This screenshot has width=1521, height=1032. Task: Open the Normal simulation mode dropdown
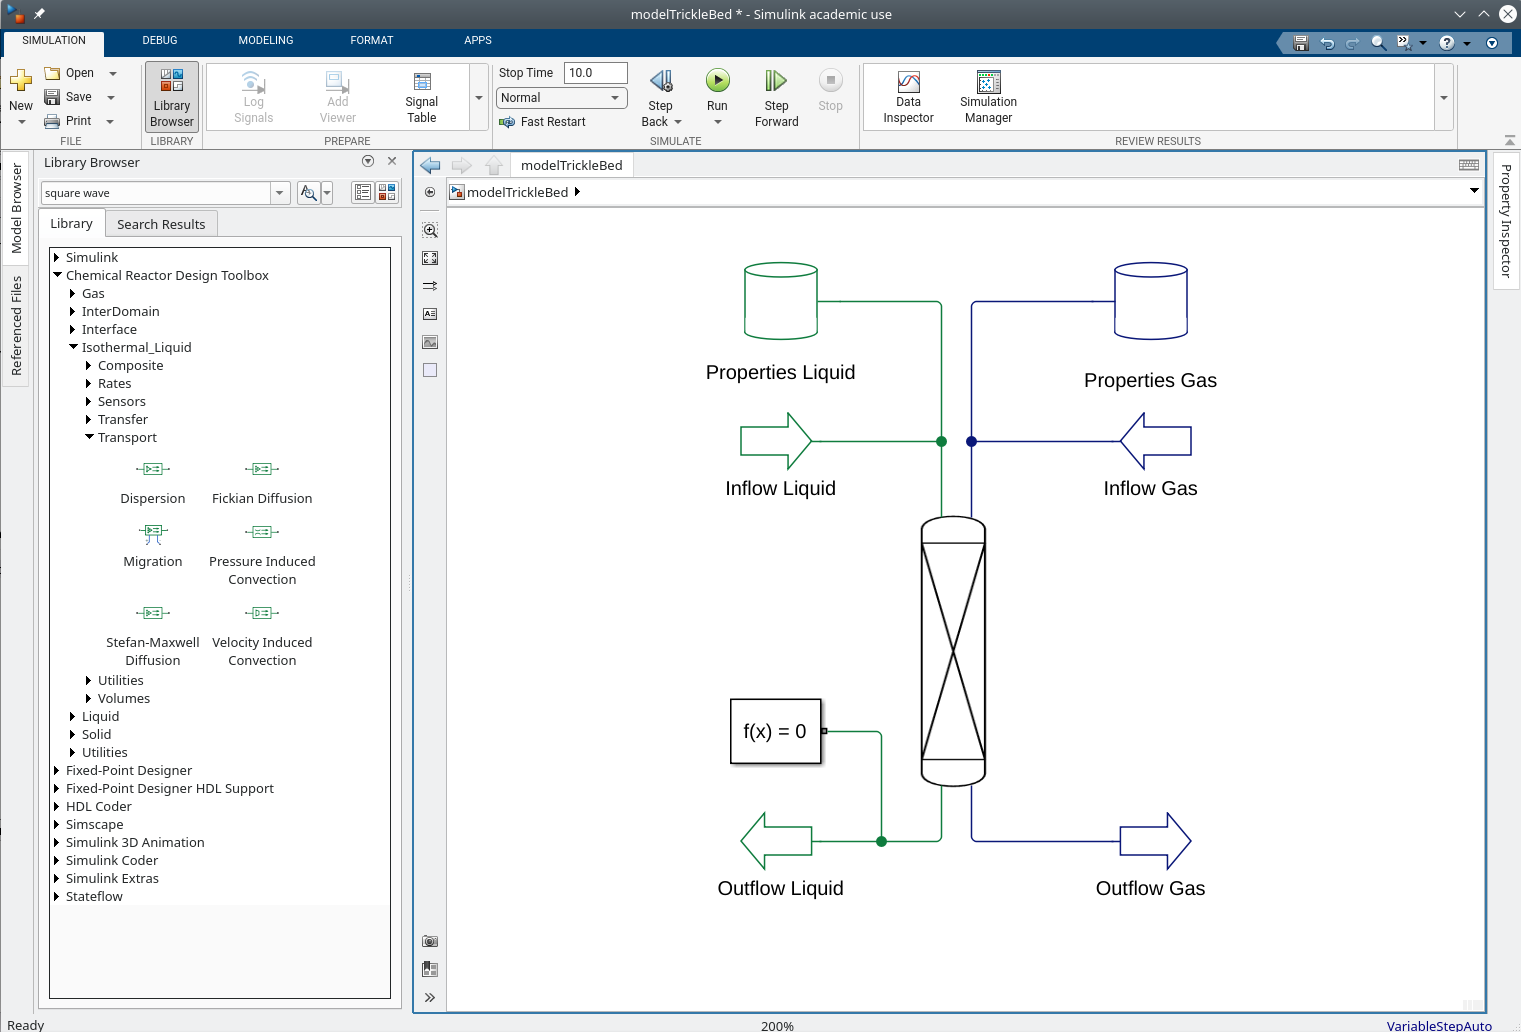click(x=561, y=98)
